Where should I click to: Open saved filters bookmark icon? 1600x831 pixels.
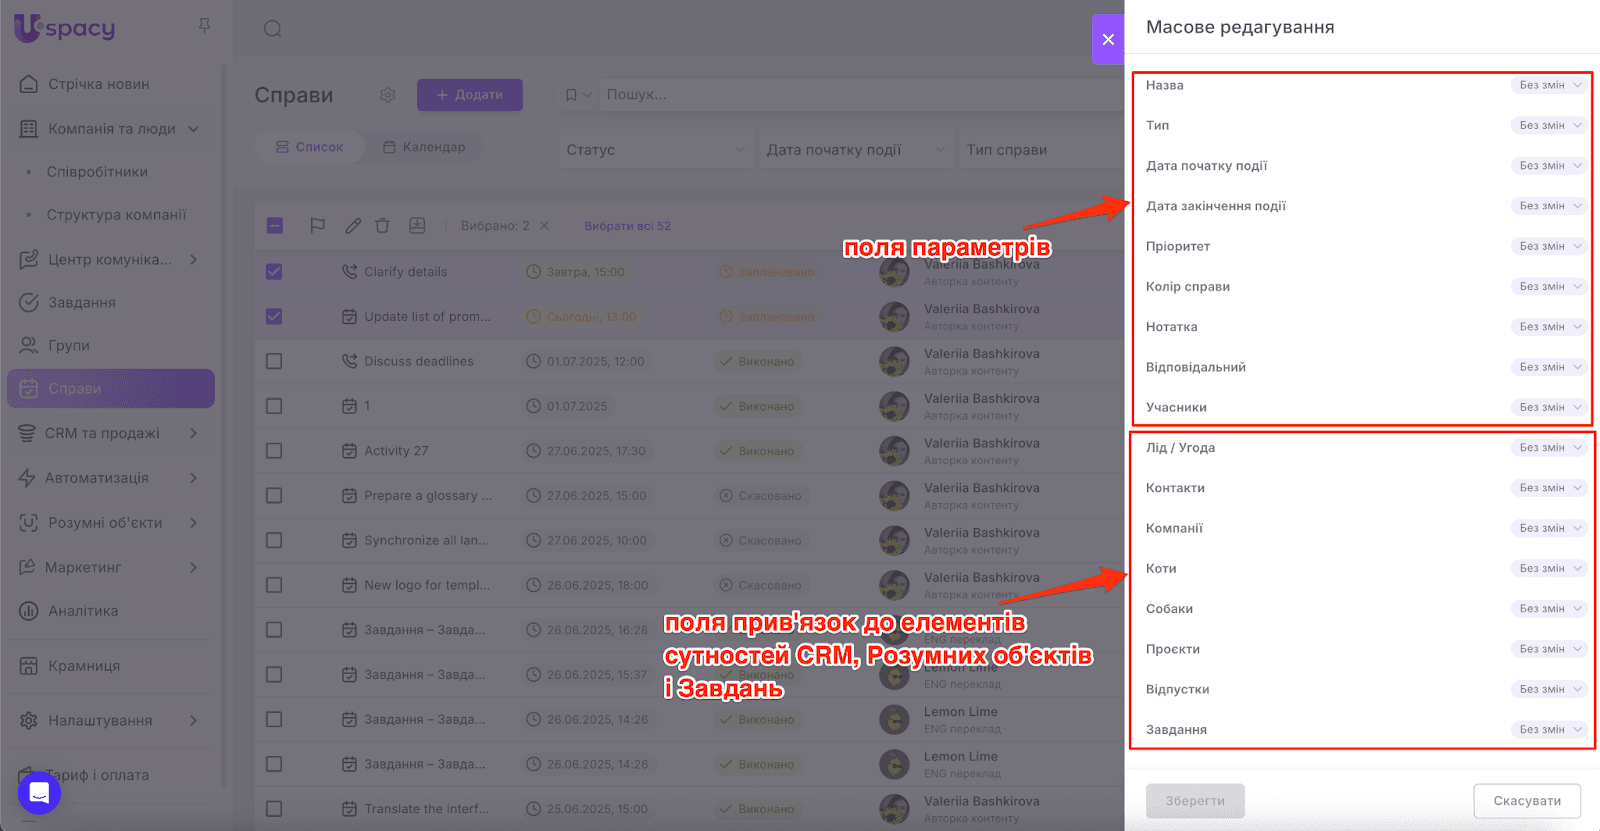click(x=571, y=95)
